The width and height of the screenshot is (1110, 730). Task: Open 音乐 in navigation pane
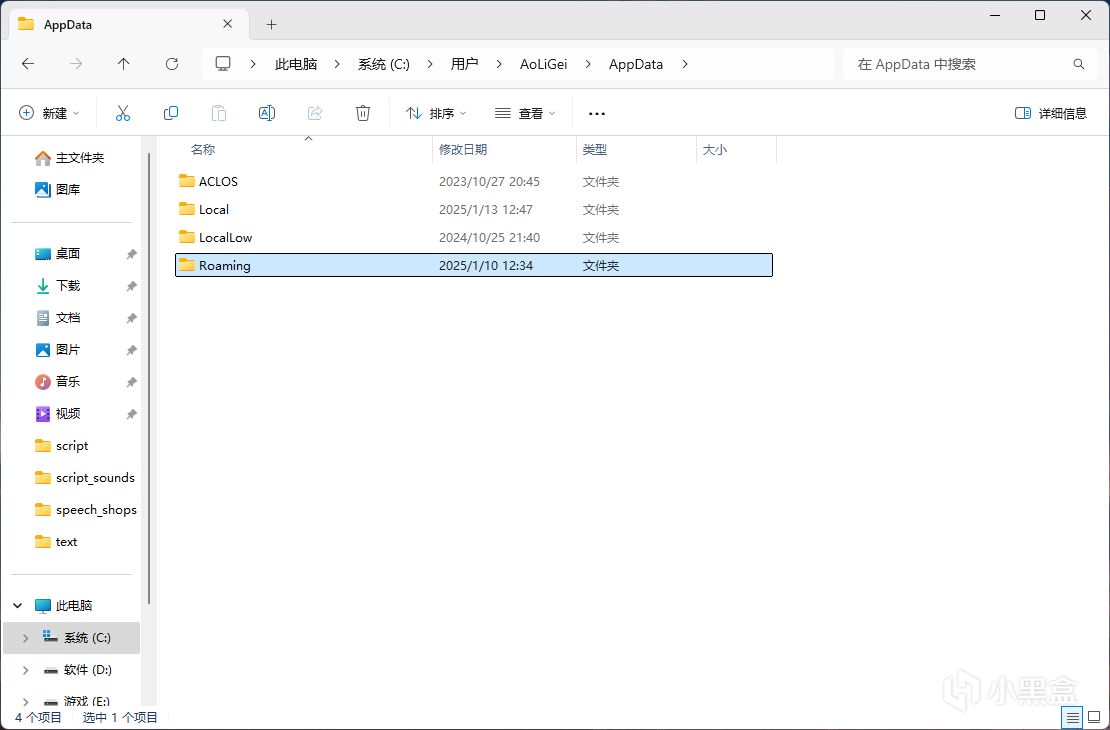coord(71,381)
